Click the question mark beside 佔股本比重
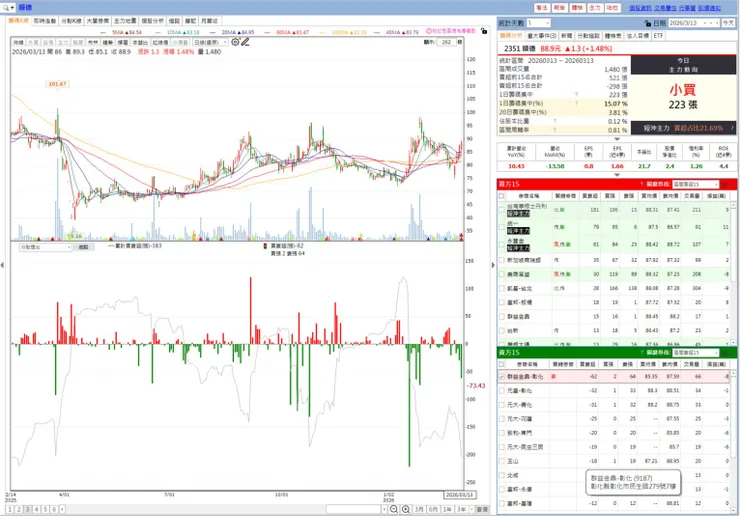The height and width of the screenshot is (516, 740). point(555,121)
